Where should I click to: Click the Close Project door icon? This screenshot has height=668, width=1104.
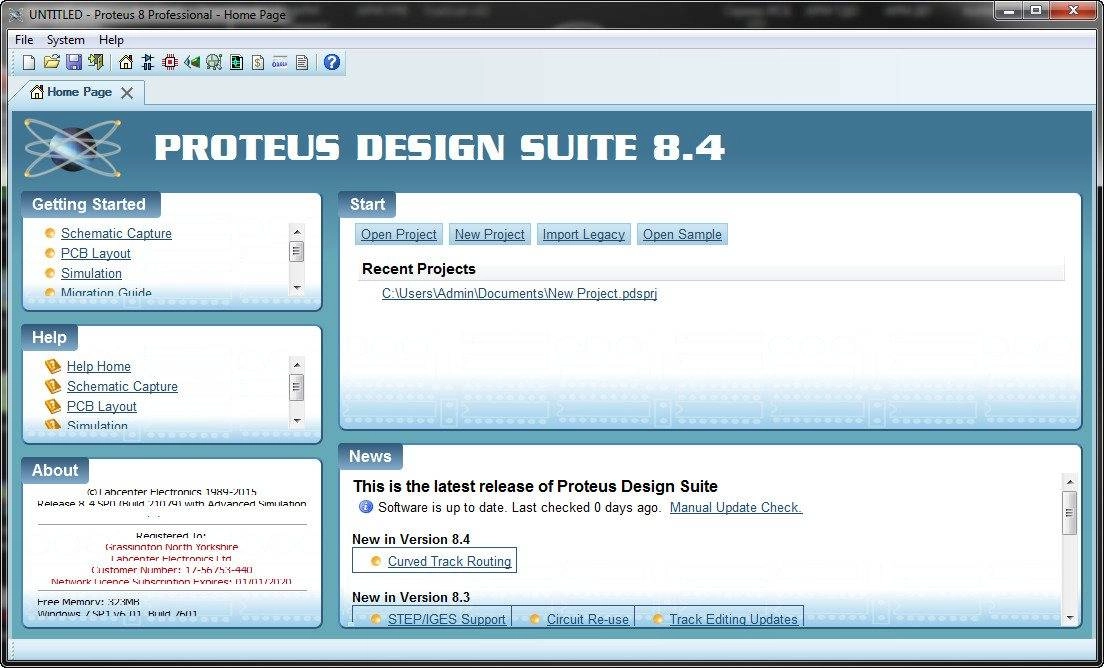point(96,63)
